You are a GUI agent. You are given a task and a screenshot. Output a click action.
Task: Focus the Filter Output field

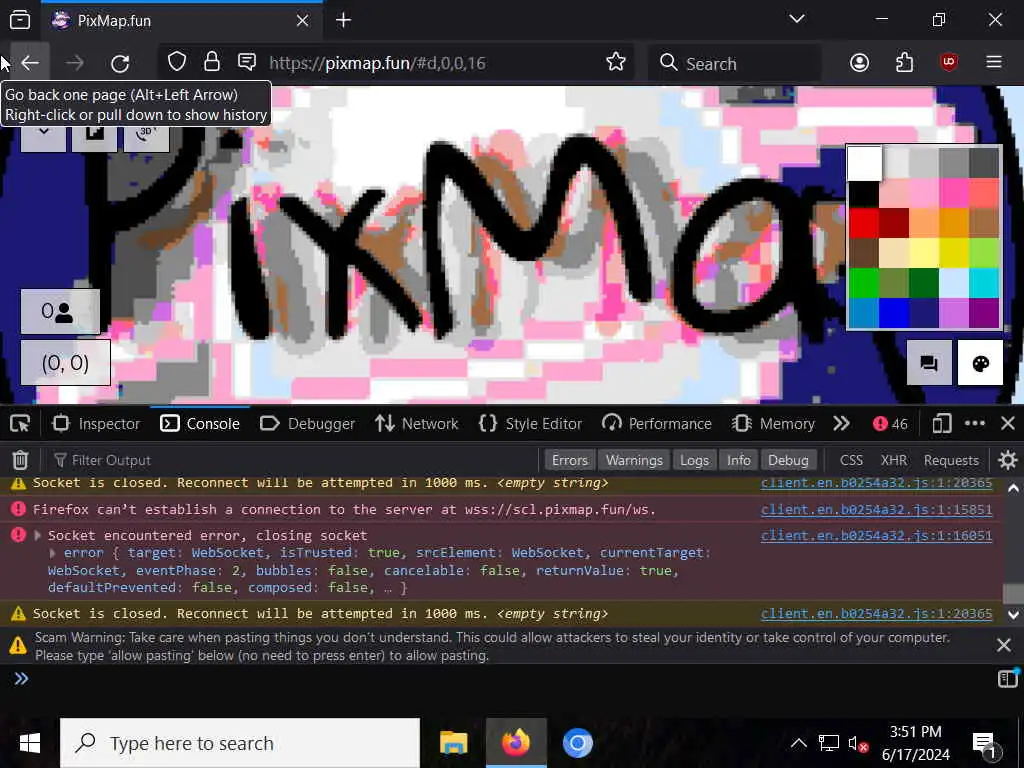294,460
